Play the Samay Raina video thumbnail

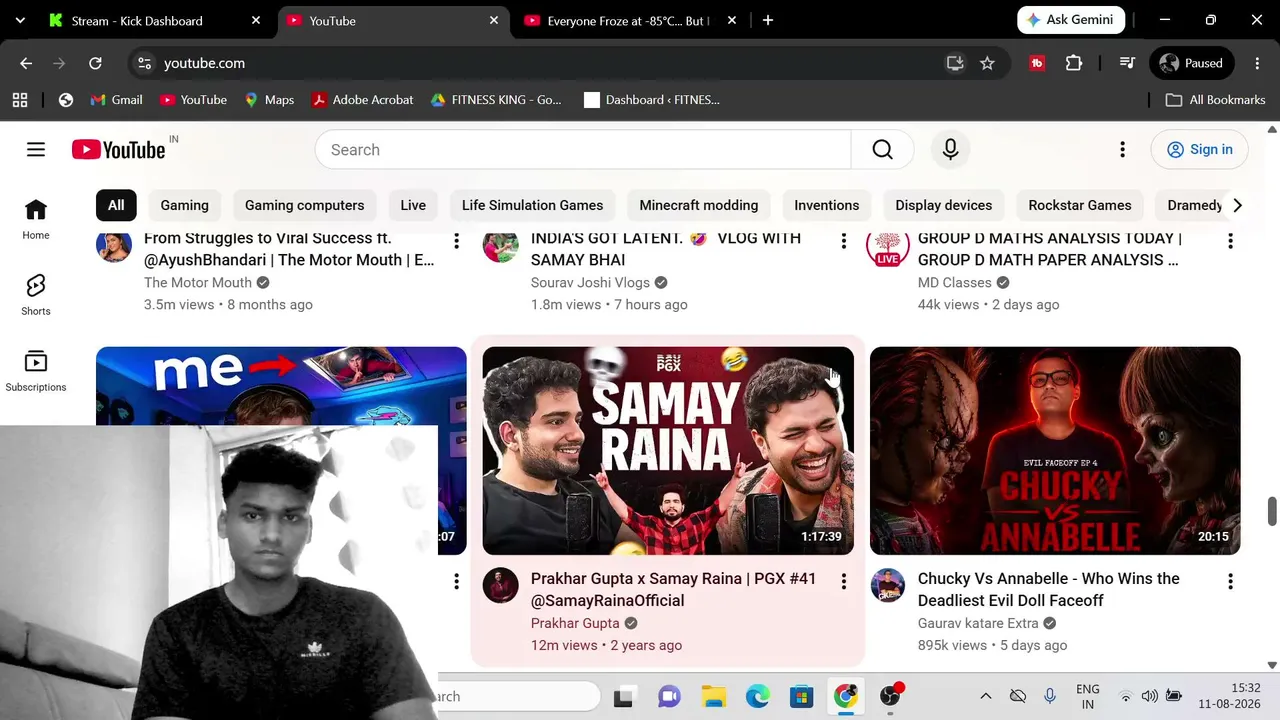[x=668, y=451]
